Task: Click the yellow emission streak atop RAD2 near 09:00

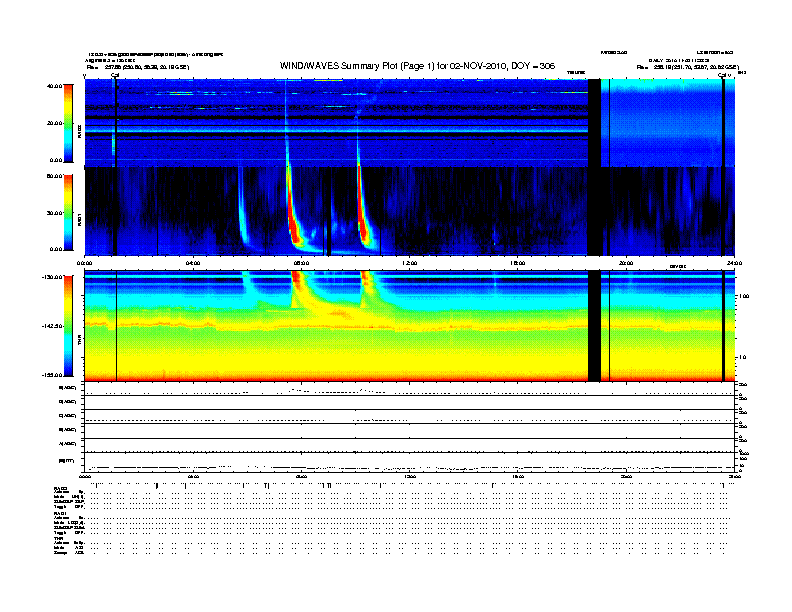Action: (x=328, y=80)
